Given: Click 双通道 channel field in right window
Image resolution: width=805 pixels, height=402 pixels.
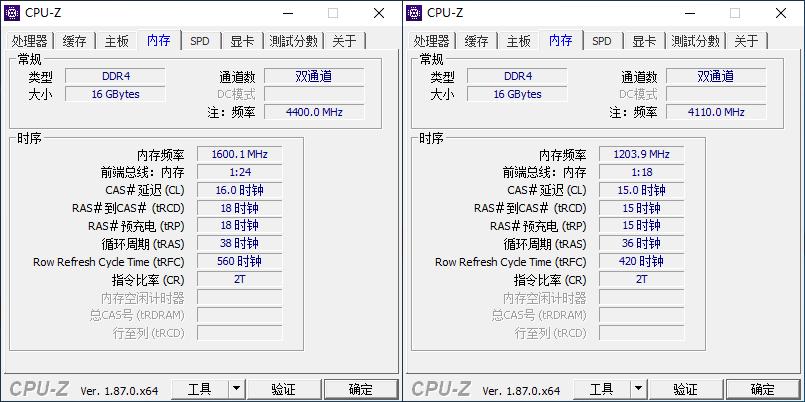Looking at the screenshot, I should 716,76.
